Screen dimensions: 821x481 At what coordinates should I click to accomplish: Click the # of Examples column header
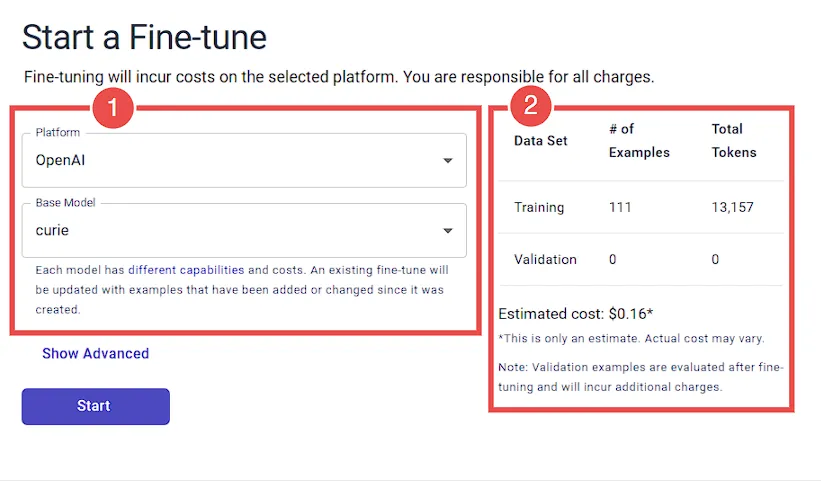tap(639, 141)
